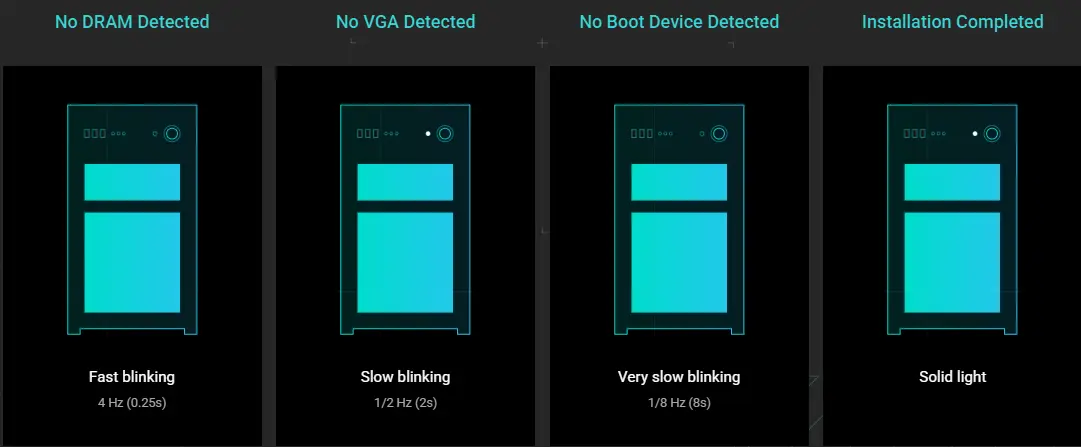Click the large lower panel of No DRAM case
1081x447 pixels.
click(x=132, y=263)
